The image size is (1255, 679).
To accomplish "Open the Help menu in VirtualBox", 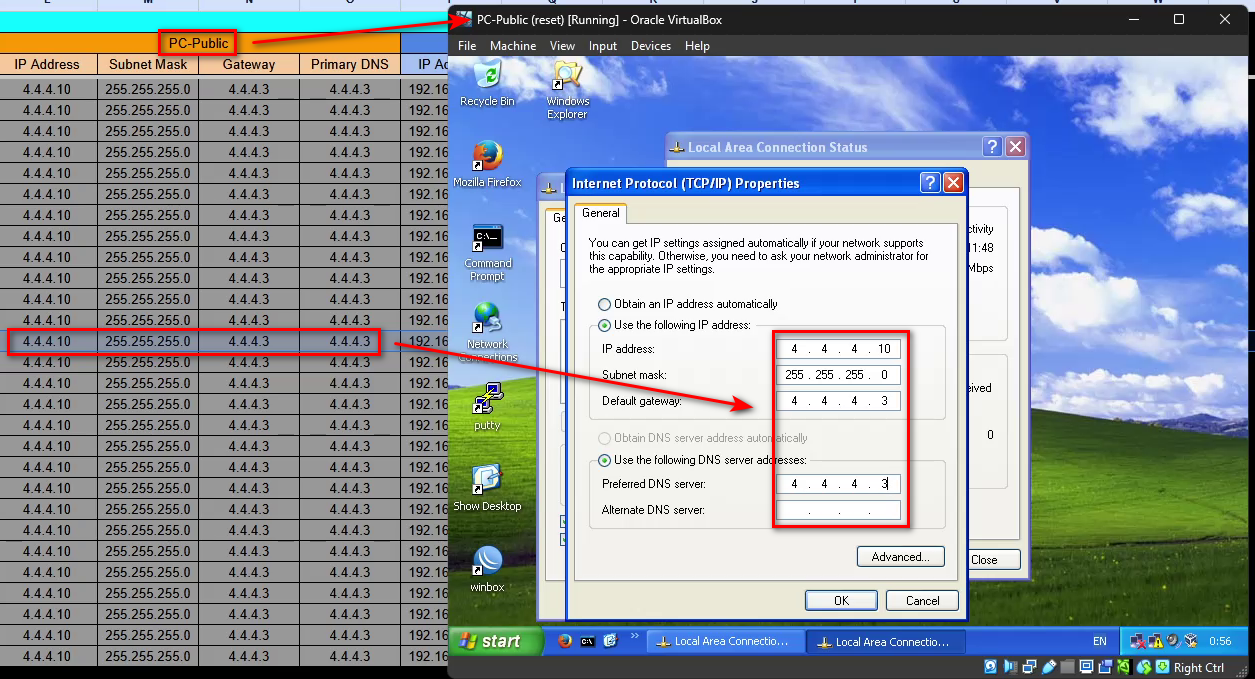I will 697,46.
